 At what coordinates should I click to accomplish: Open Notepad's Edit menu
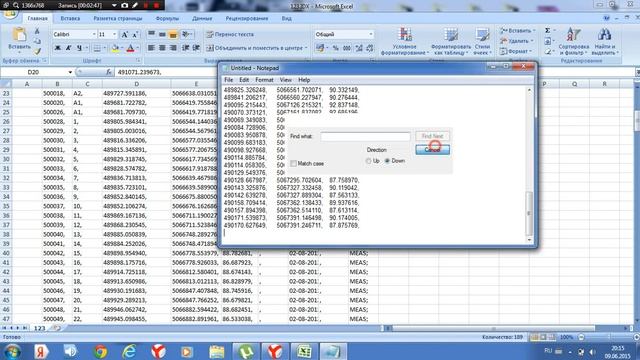[244, 80]
